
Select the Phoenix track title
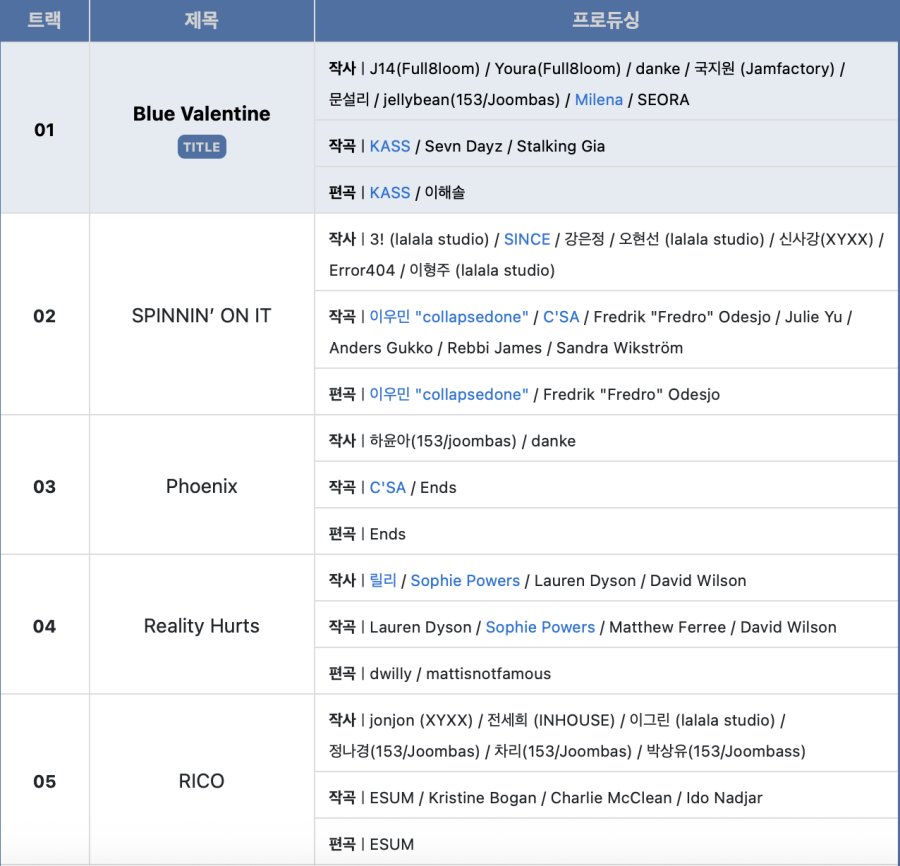pos(201,487)
